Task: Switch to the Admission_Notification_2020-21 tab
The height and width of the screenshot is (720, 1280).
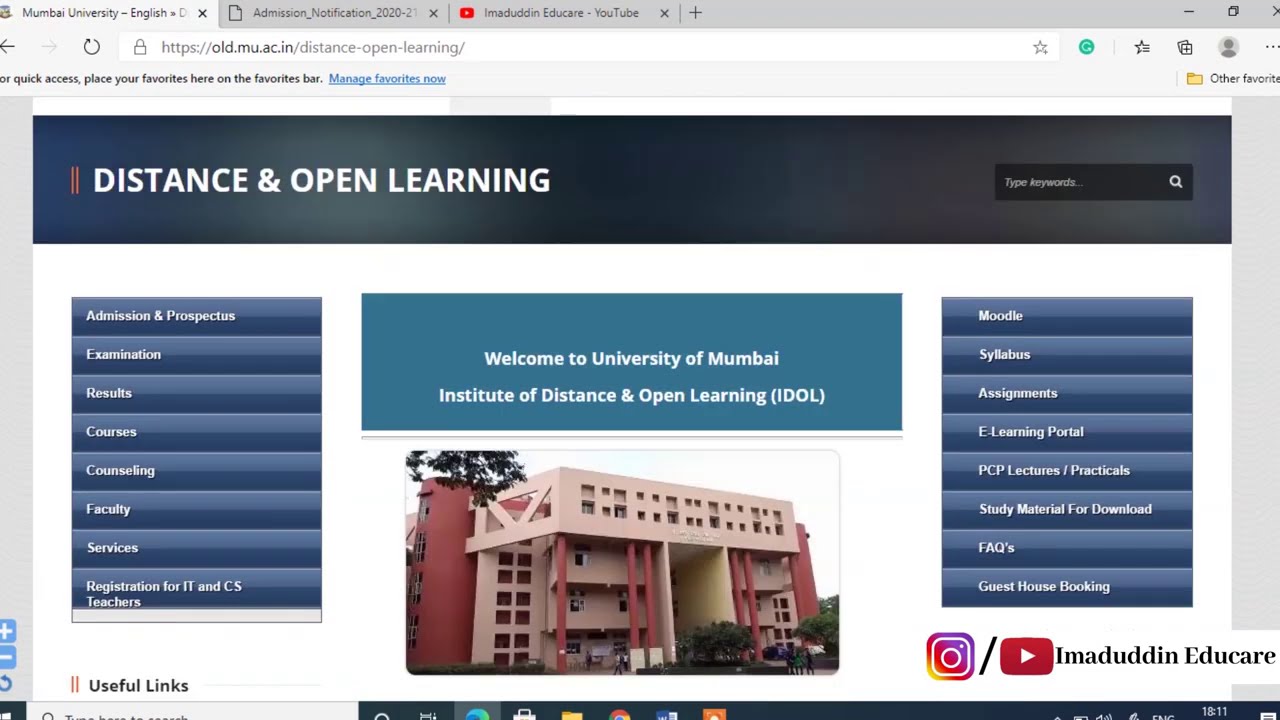Action: (335, 13)
